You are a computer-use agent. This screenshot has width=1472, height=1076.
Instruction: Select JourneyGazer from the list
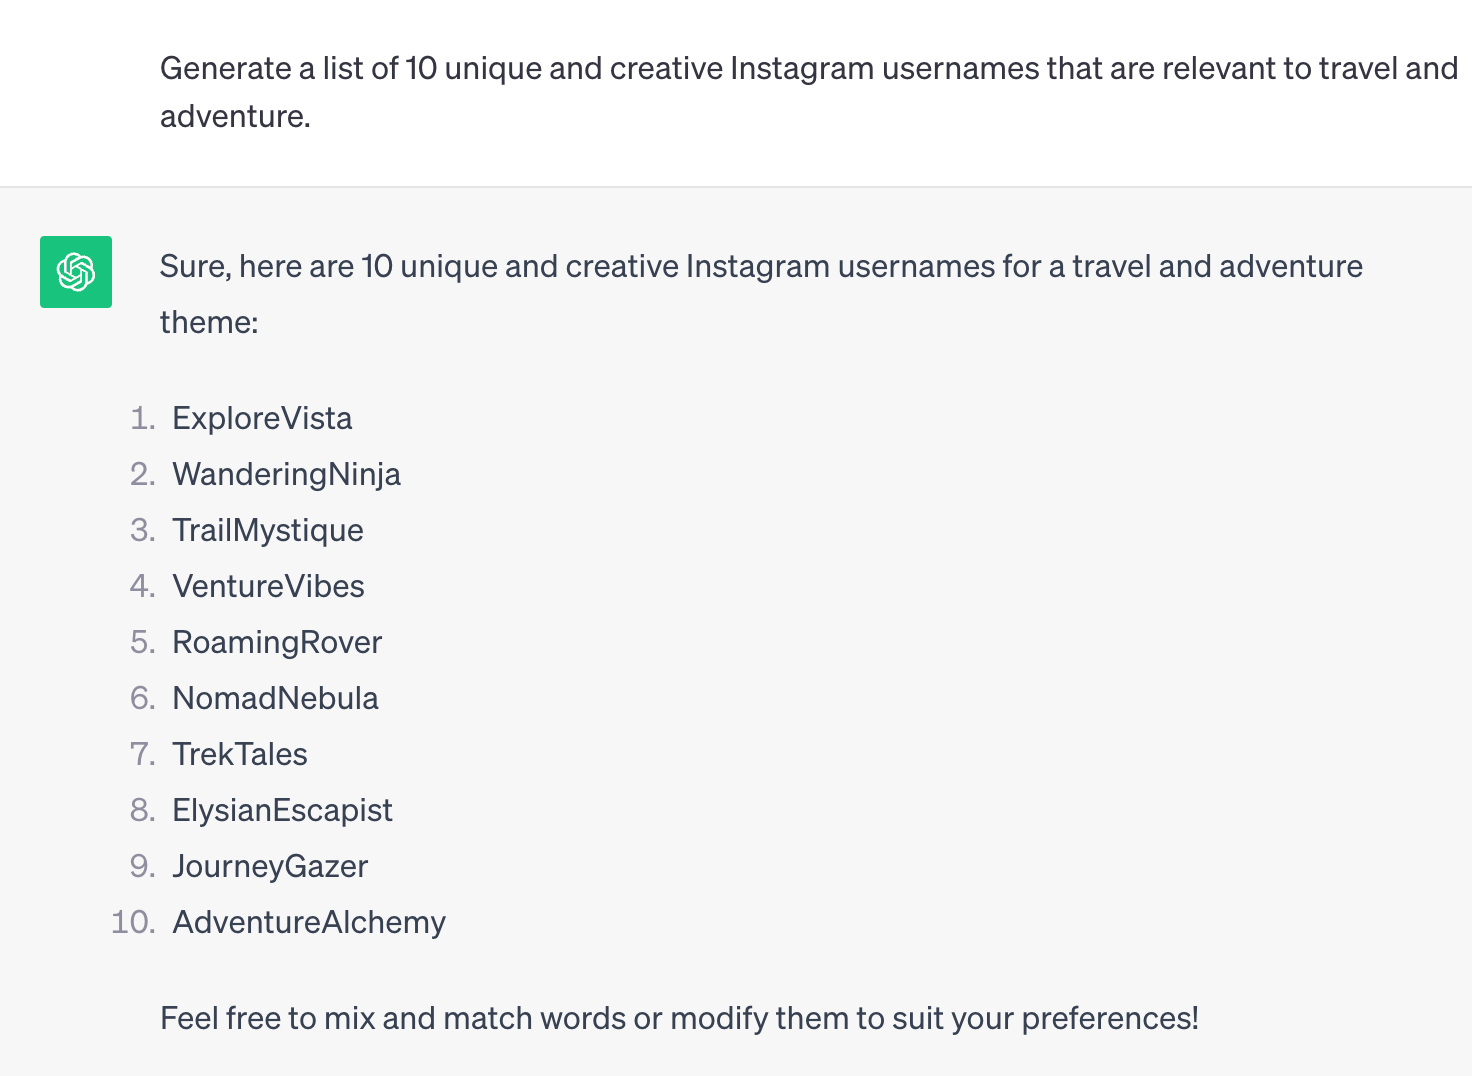pos(270,867)
